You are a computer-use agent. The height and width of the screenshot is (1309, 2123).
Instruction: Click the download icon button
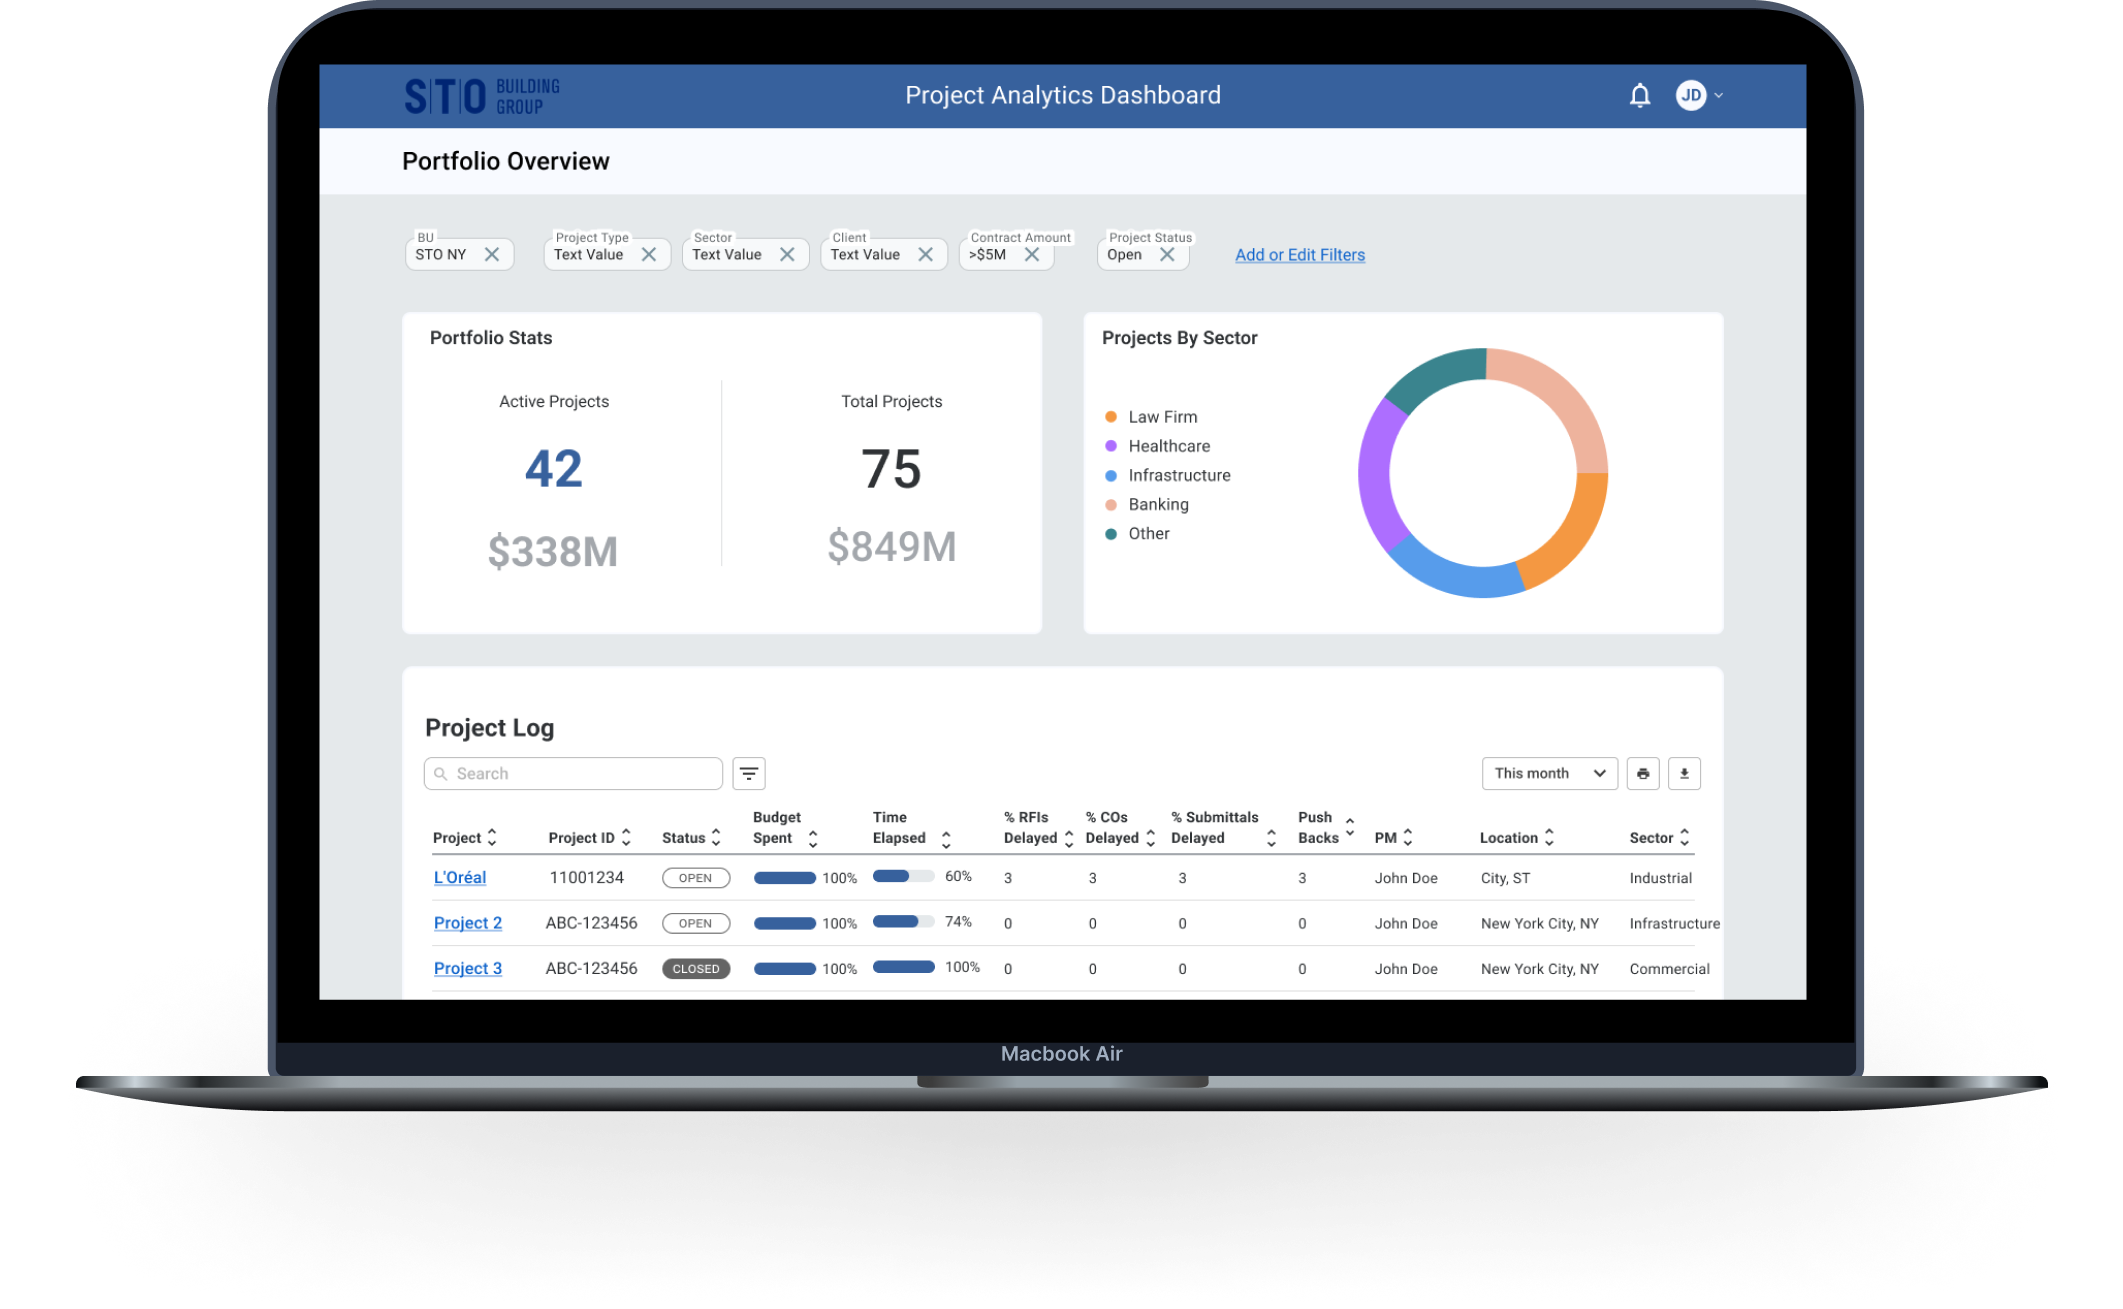tap(1684, 773)
